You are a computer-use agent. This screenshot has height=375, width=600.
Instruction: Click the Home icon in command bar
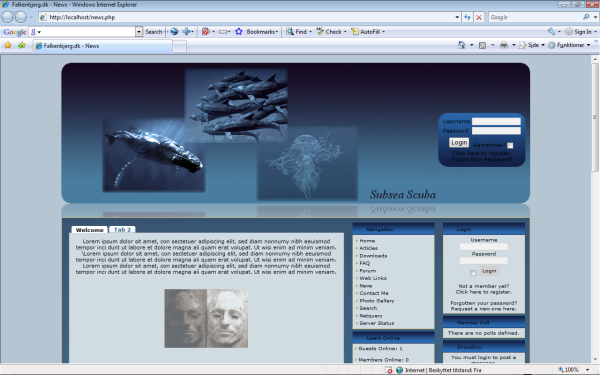[x=461, y=45]
